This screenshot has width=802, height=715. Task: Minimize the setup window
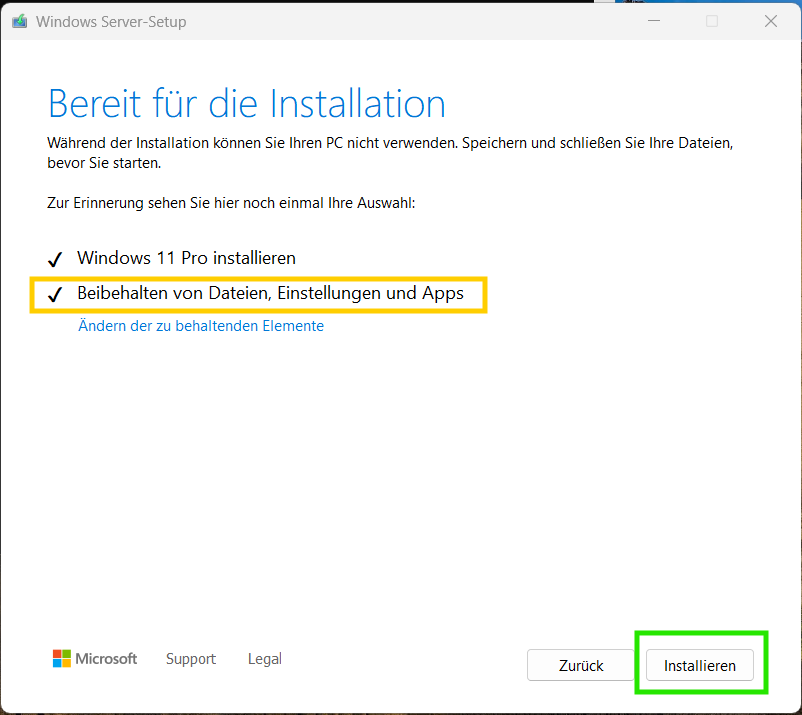(x=653, y=21)
